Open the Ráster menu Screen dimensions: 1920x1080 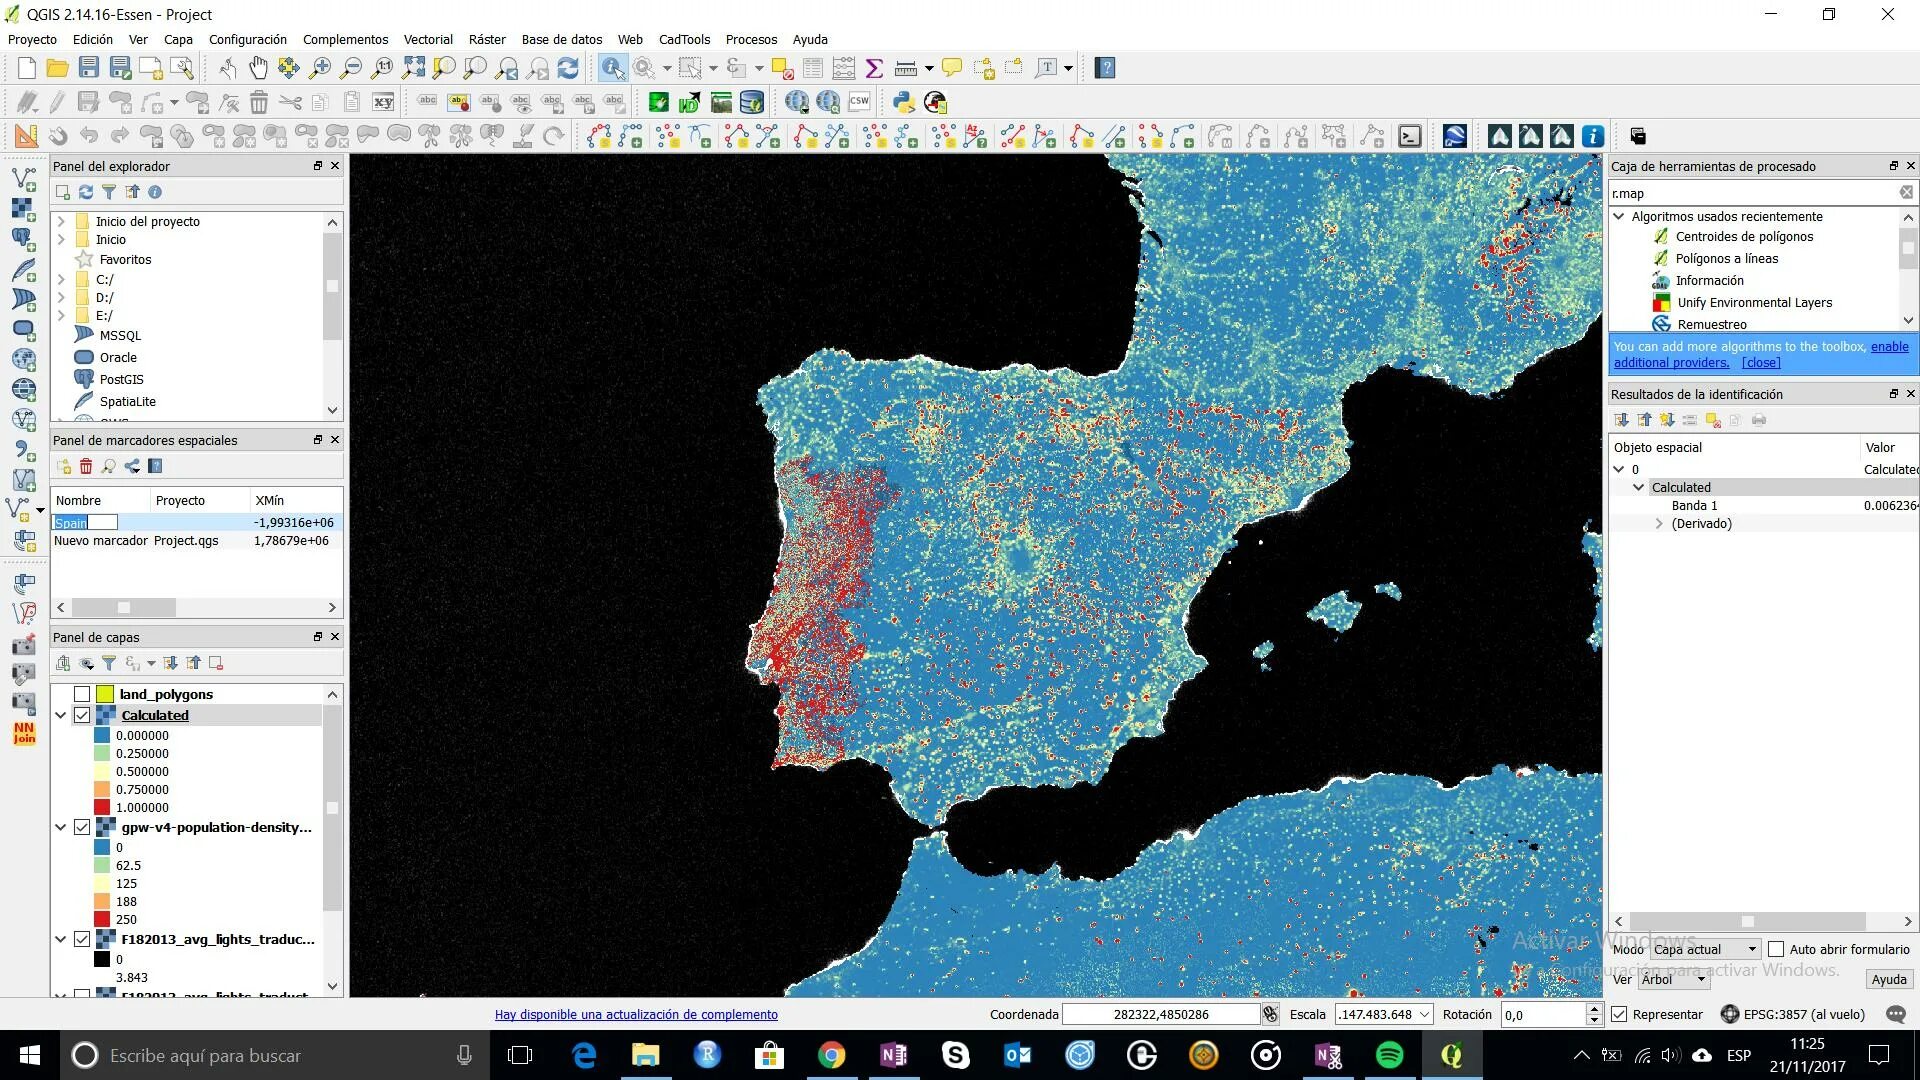(486, 39)
